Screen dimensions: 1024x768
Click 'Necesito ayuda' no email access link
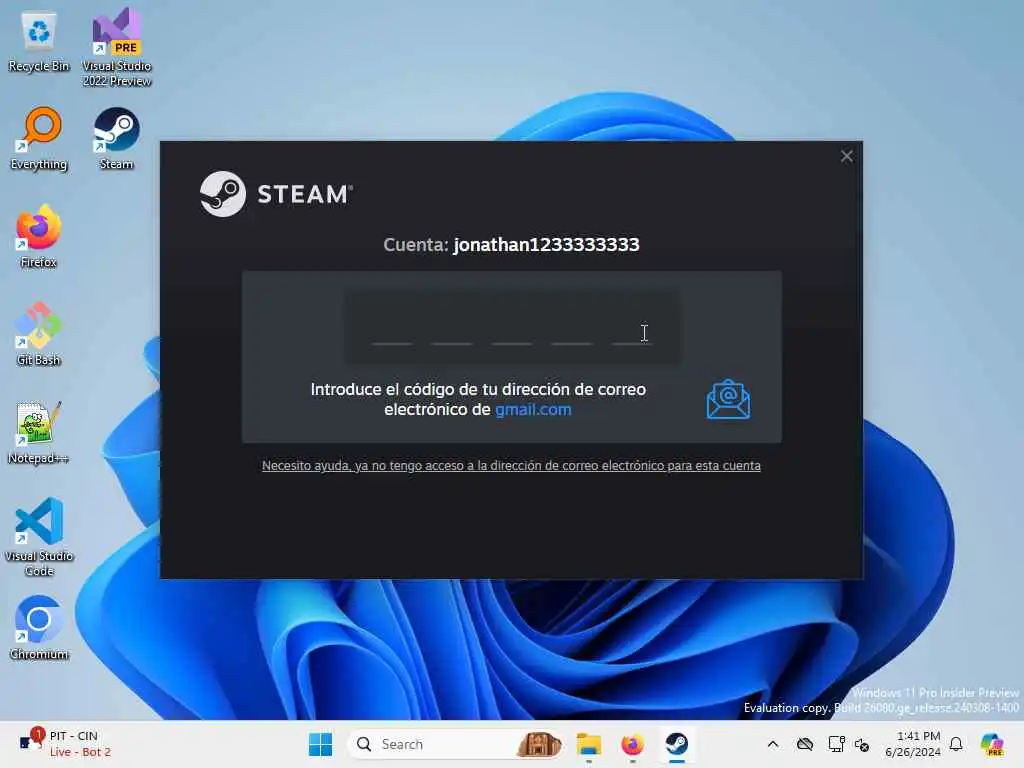(x=511, y=466)
